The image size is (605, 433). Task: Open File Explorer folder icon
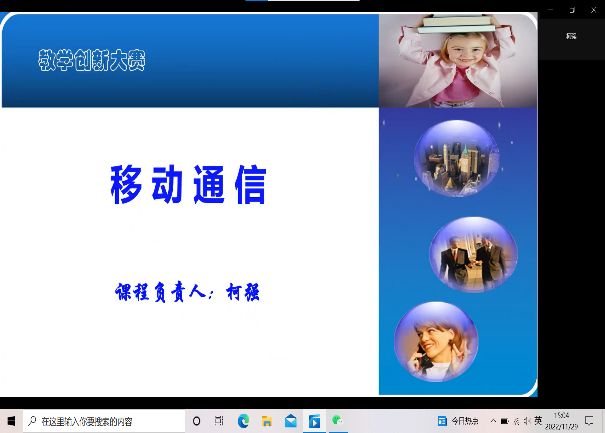point(267,421)
